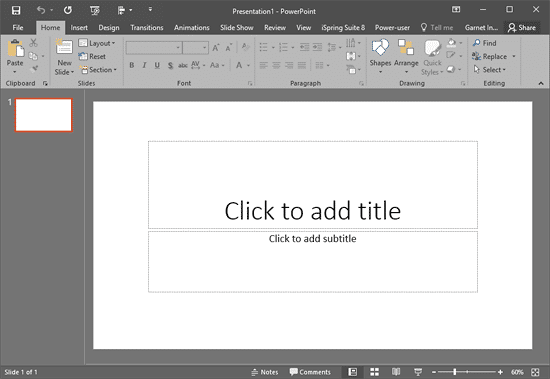Click the Reset slide button
Viewport: 550px width, 379px height.
[92, 56]
